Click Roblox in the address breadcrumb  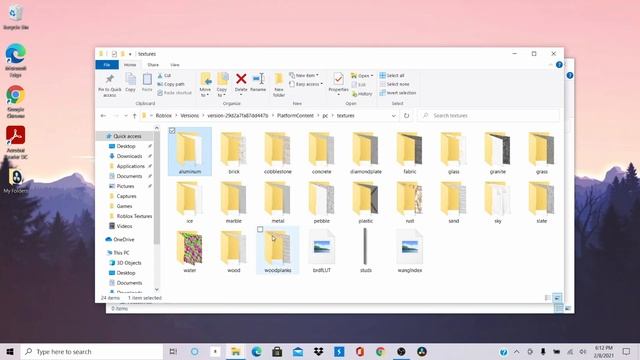pyautogui.click(x=164, y=116)
